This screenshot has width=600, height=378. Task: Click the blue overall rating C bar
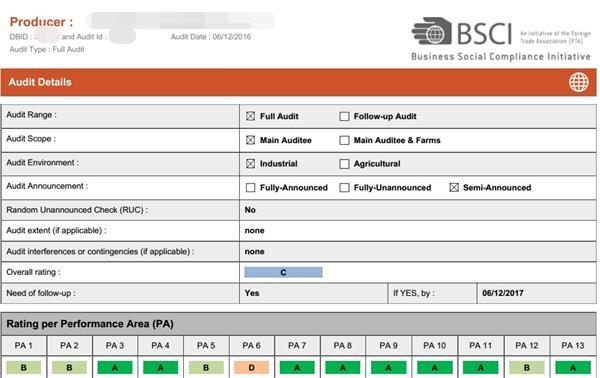point(283,272)
